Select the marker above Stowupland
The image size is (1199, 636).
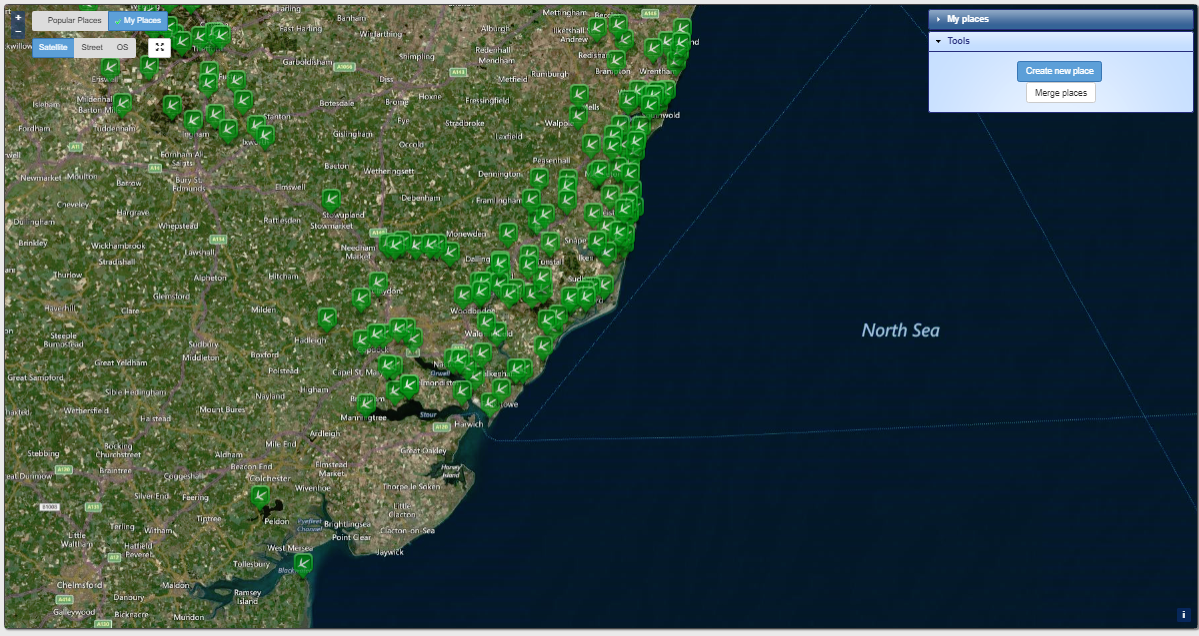331,198
